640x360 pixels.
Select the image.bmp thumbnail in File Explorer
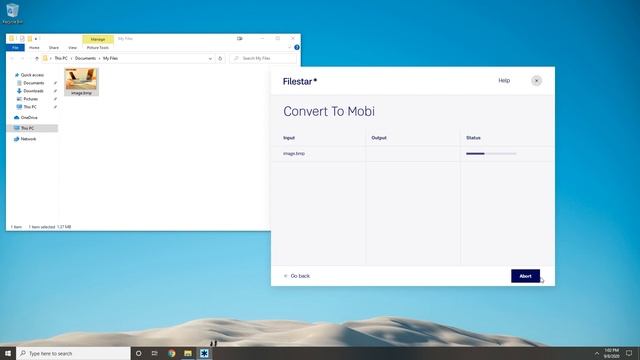(81, 82)
